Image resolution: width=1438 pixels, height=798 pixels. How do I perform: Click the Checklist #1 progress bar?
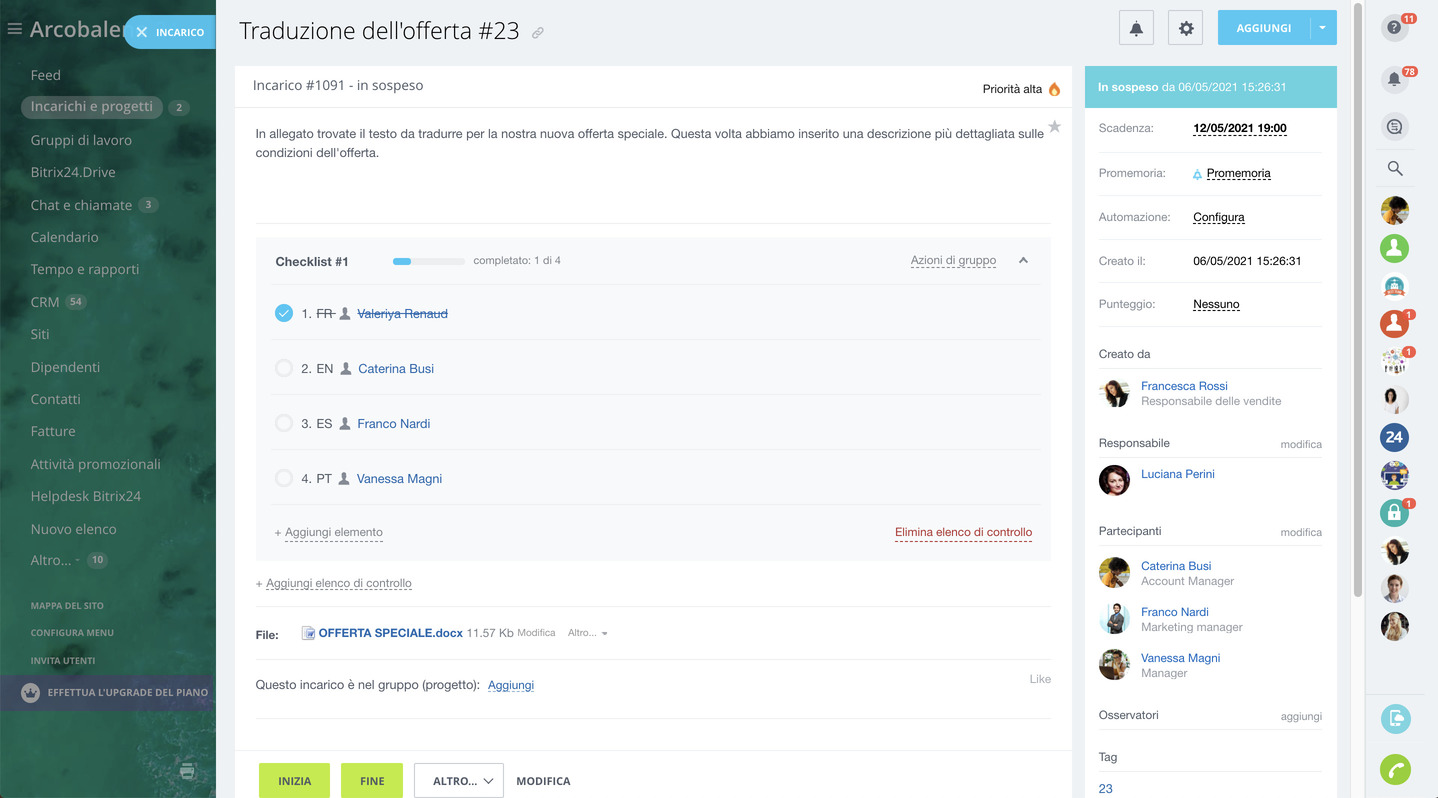pos(429,261)
